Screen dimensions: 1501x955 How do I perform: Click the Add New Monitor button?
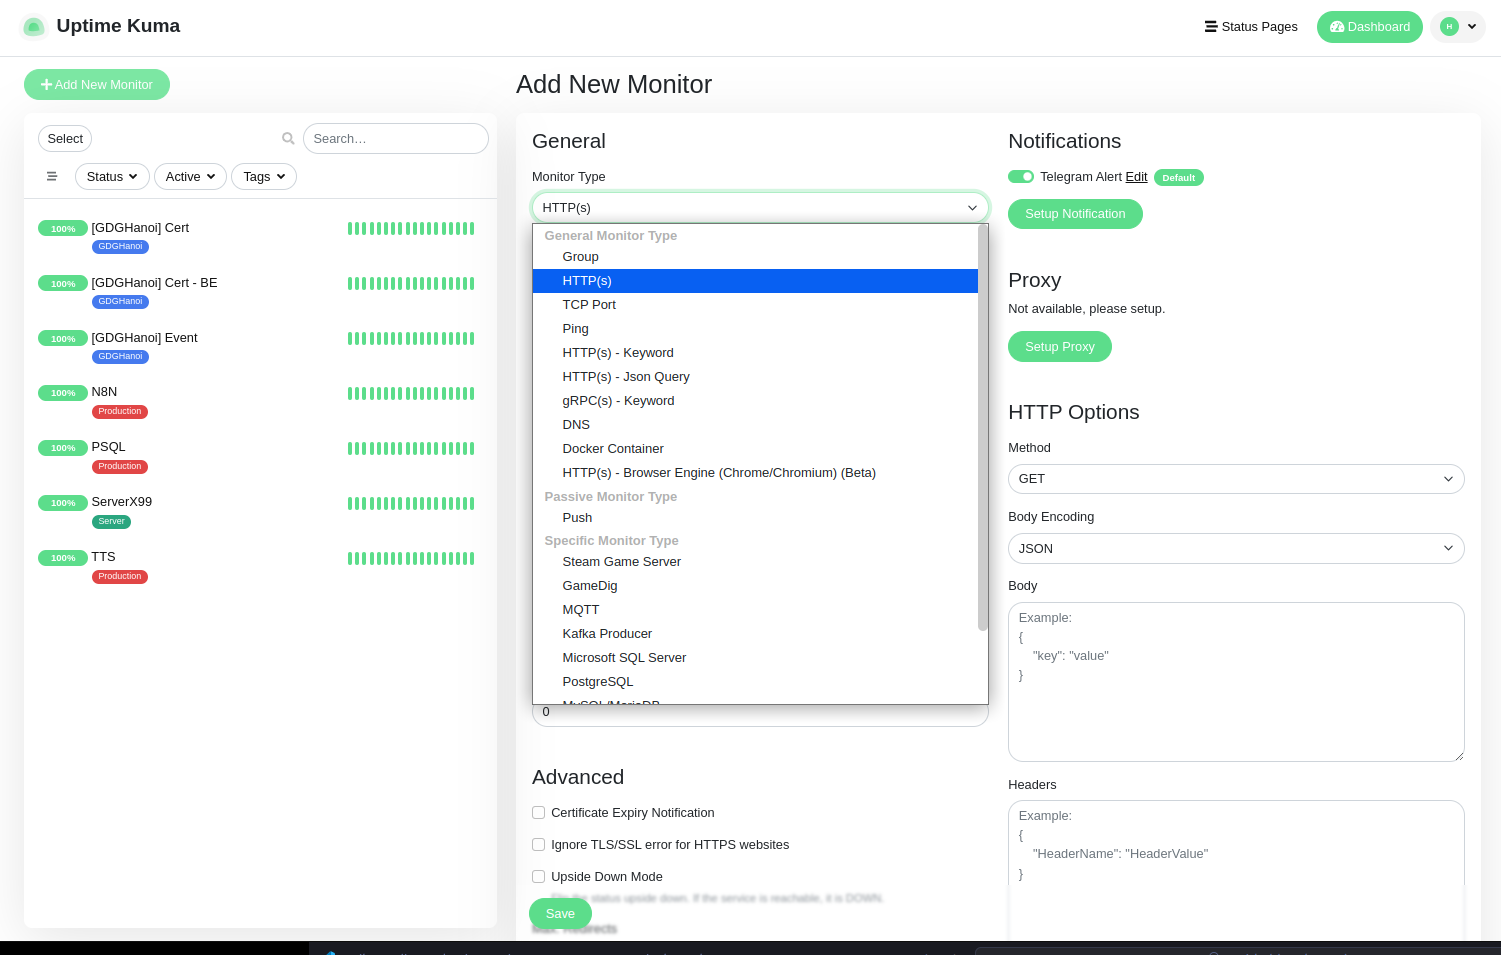(97, 85)
